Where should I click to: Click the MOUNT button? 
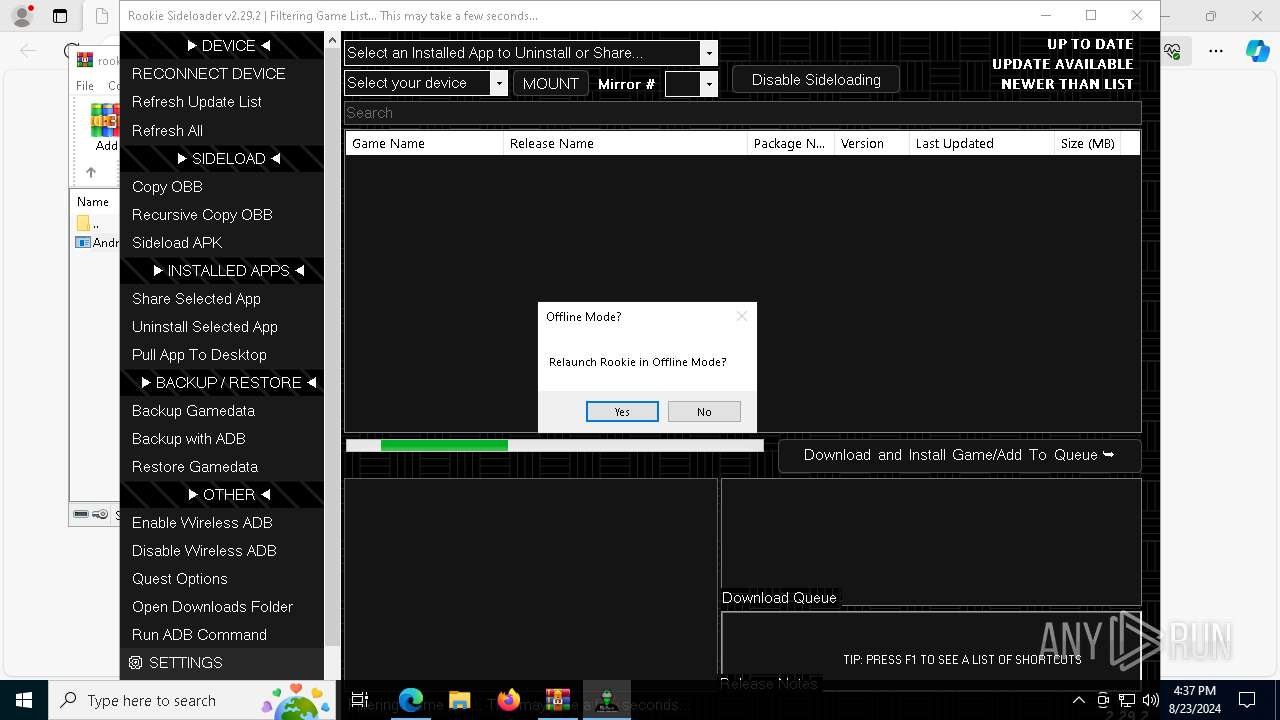click(550, 84)
